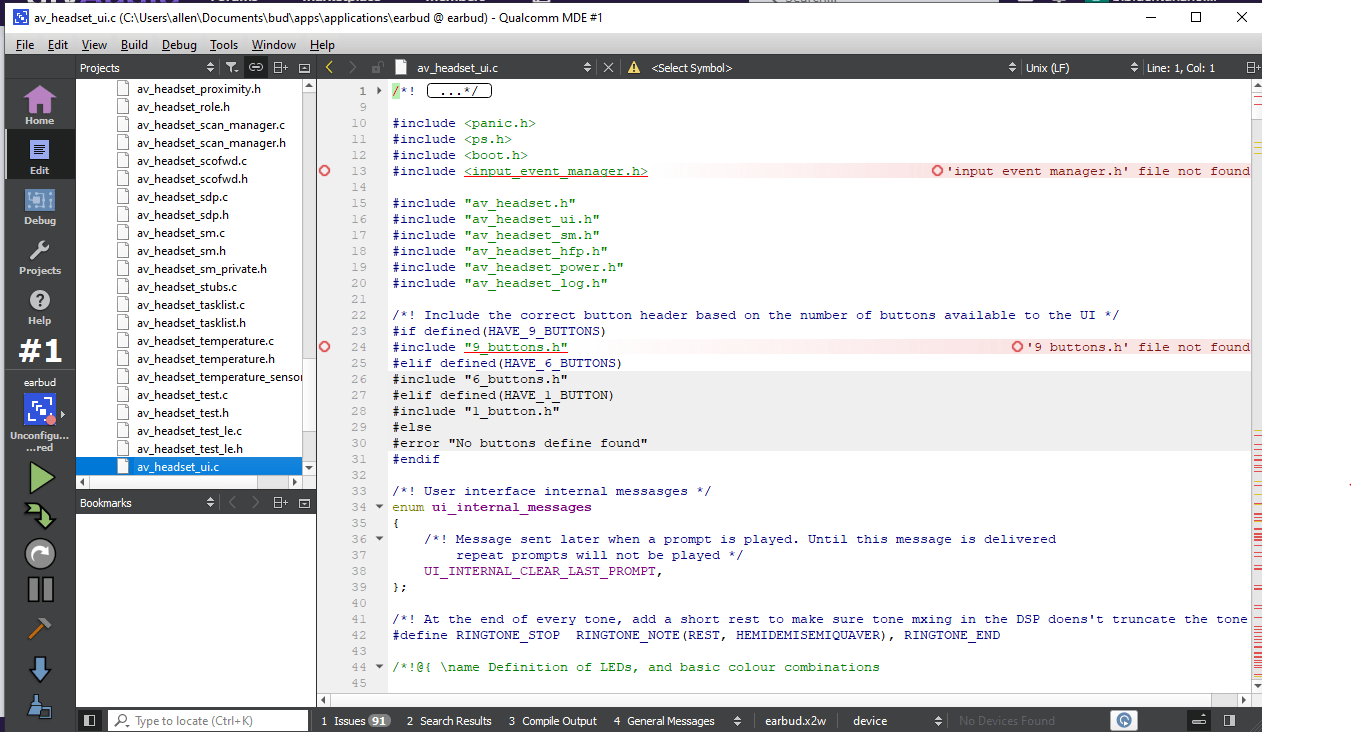Open the Bookmarks view selector dropdown

tap(148, 502)
